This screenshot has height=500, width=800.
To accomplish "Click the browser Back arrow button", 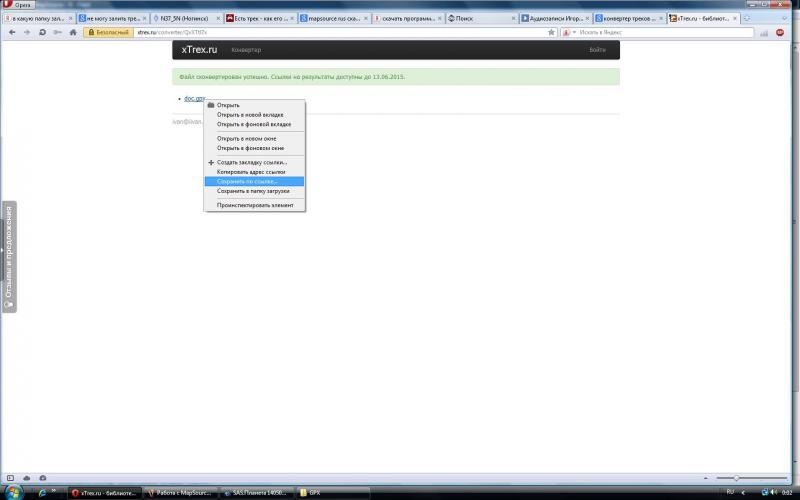I will pyautogui.click(x=12, y=32).
